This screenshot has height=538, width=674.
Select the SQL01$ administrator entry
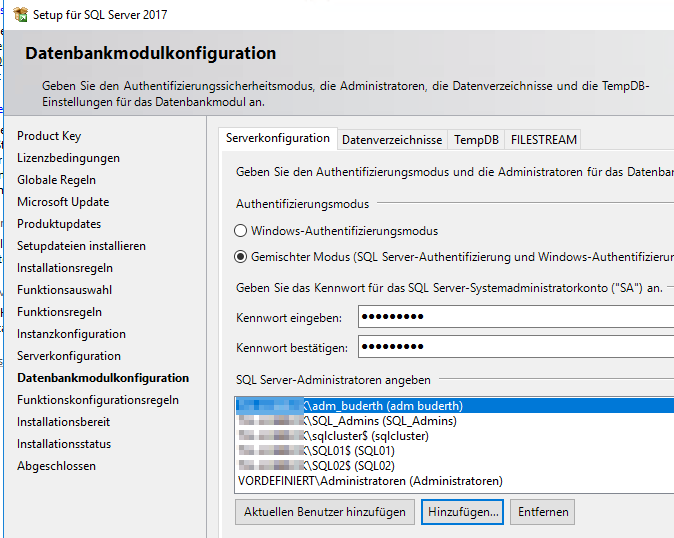[455, 451]
